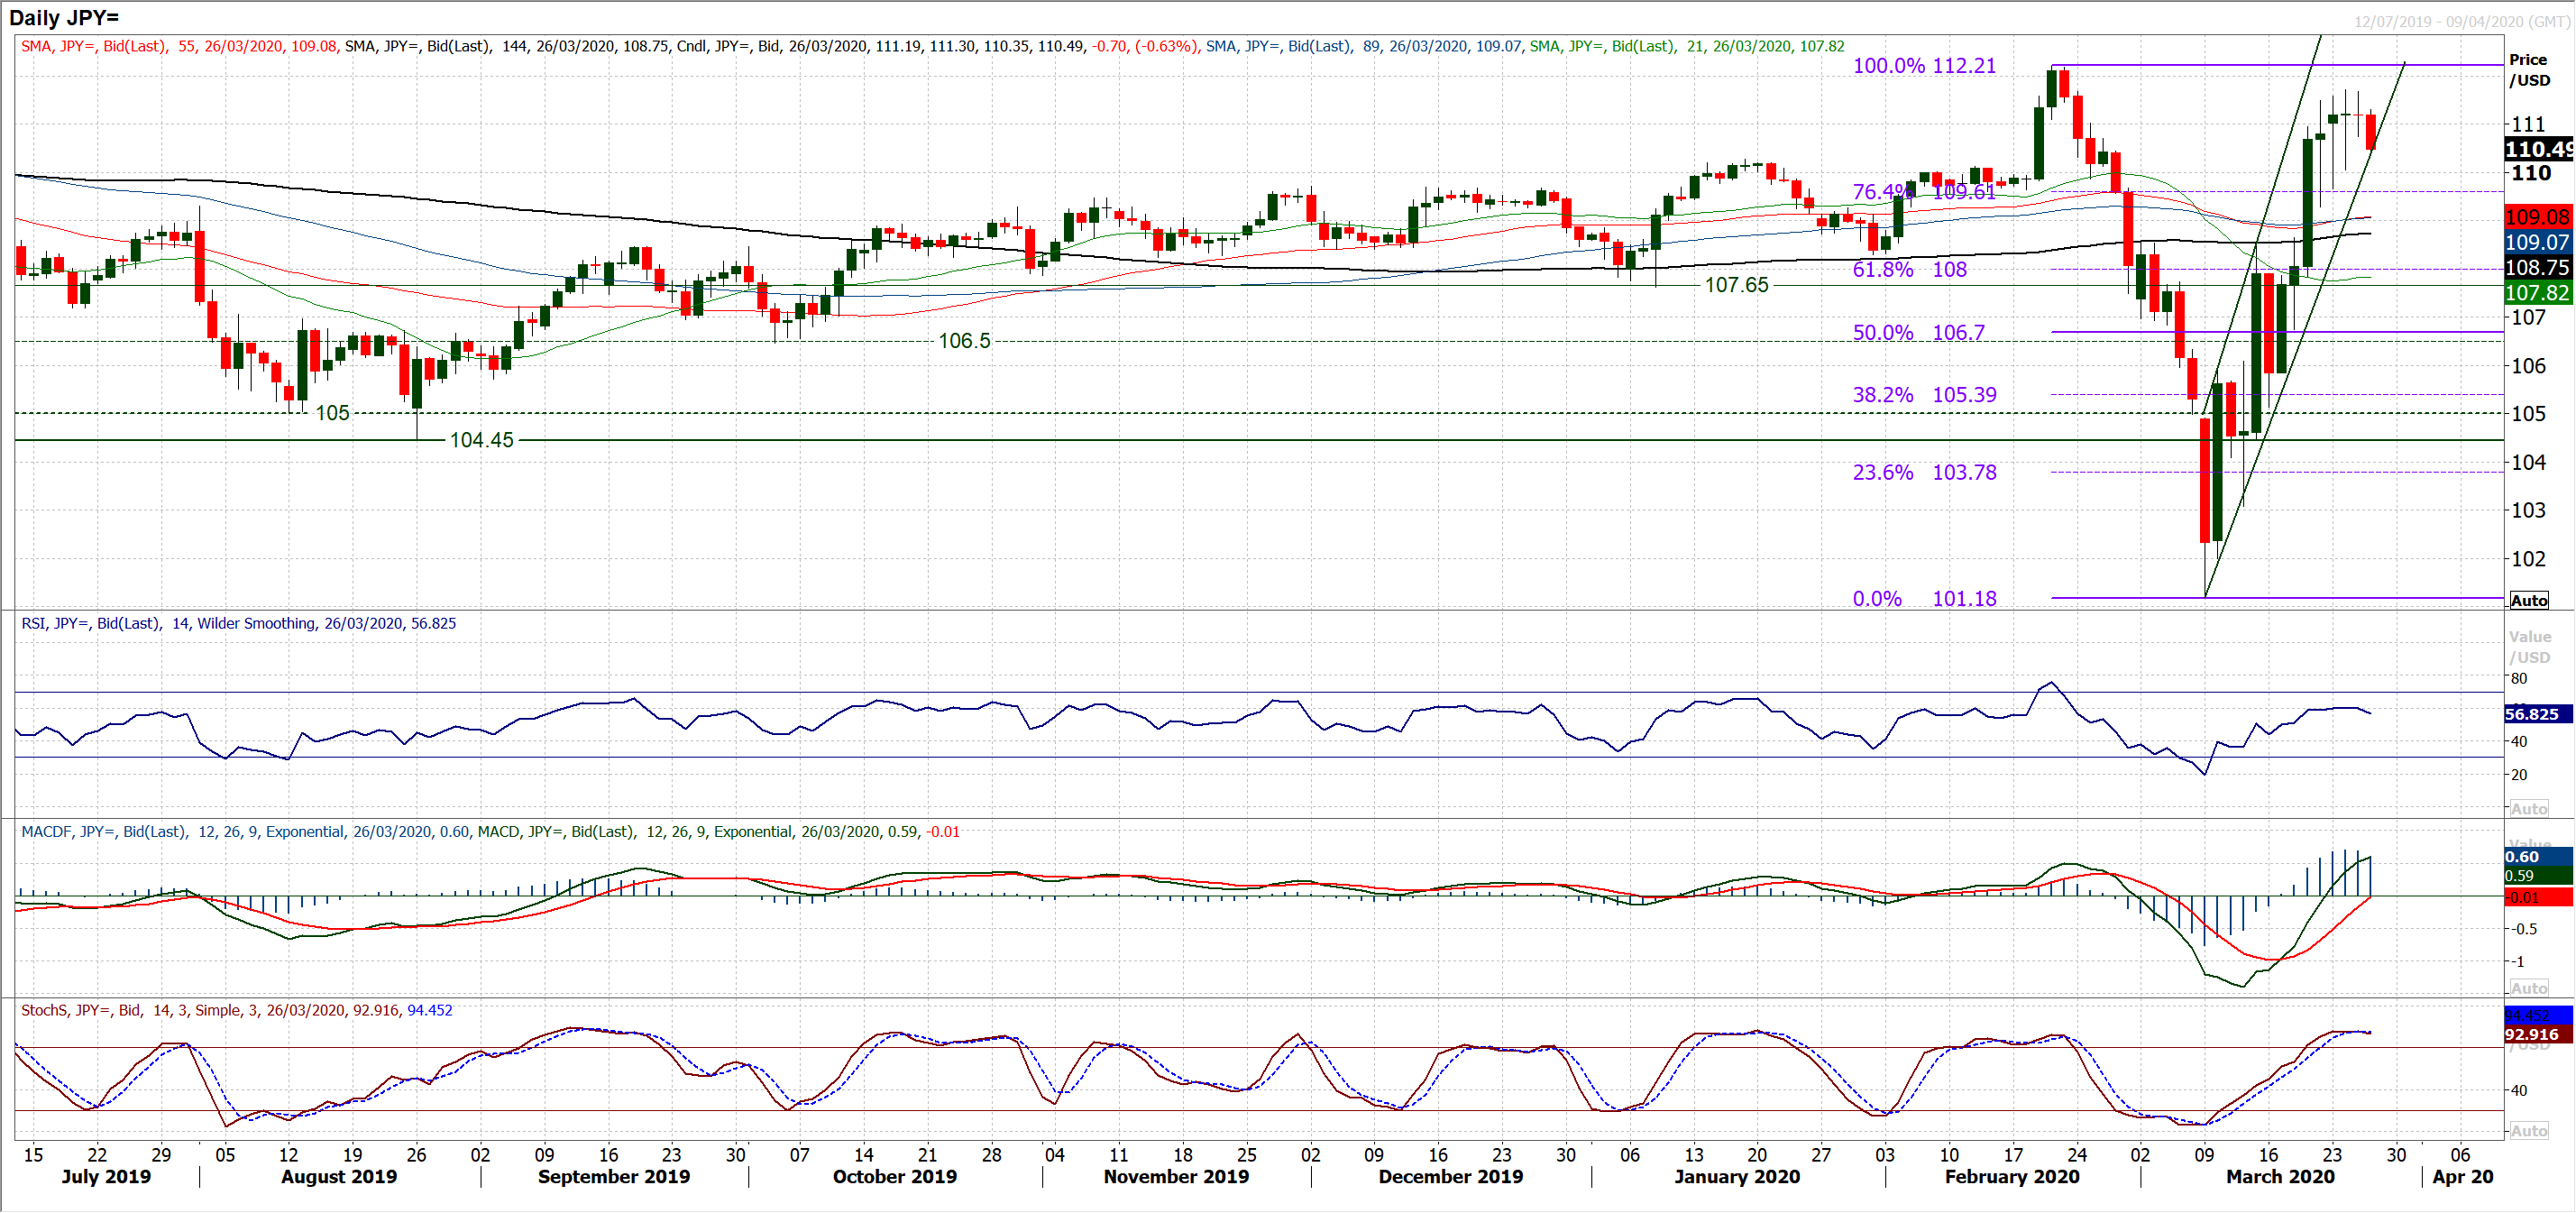Click the Auto button in MACD panel
2576x1213 pixels.
pos(2529,988)
